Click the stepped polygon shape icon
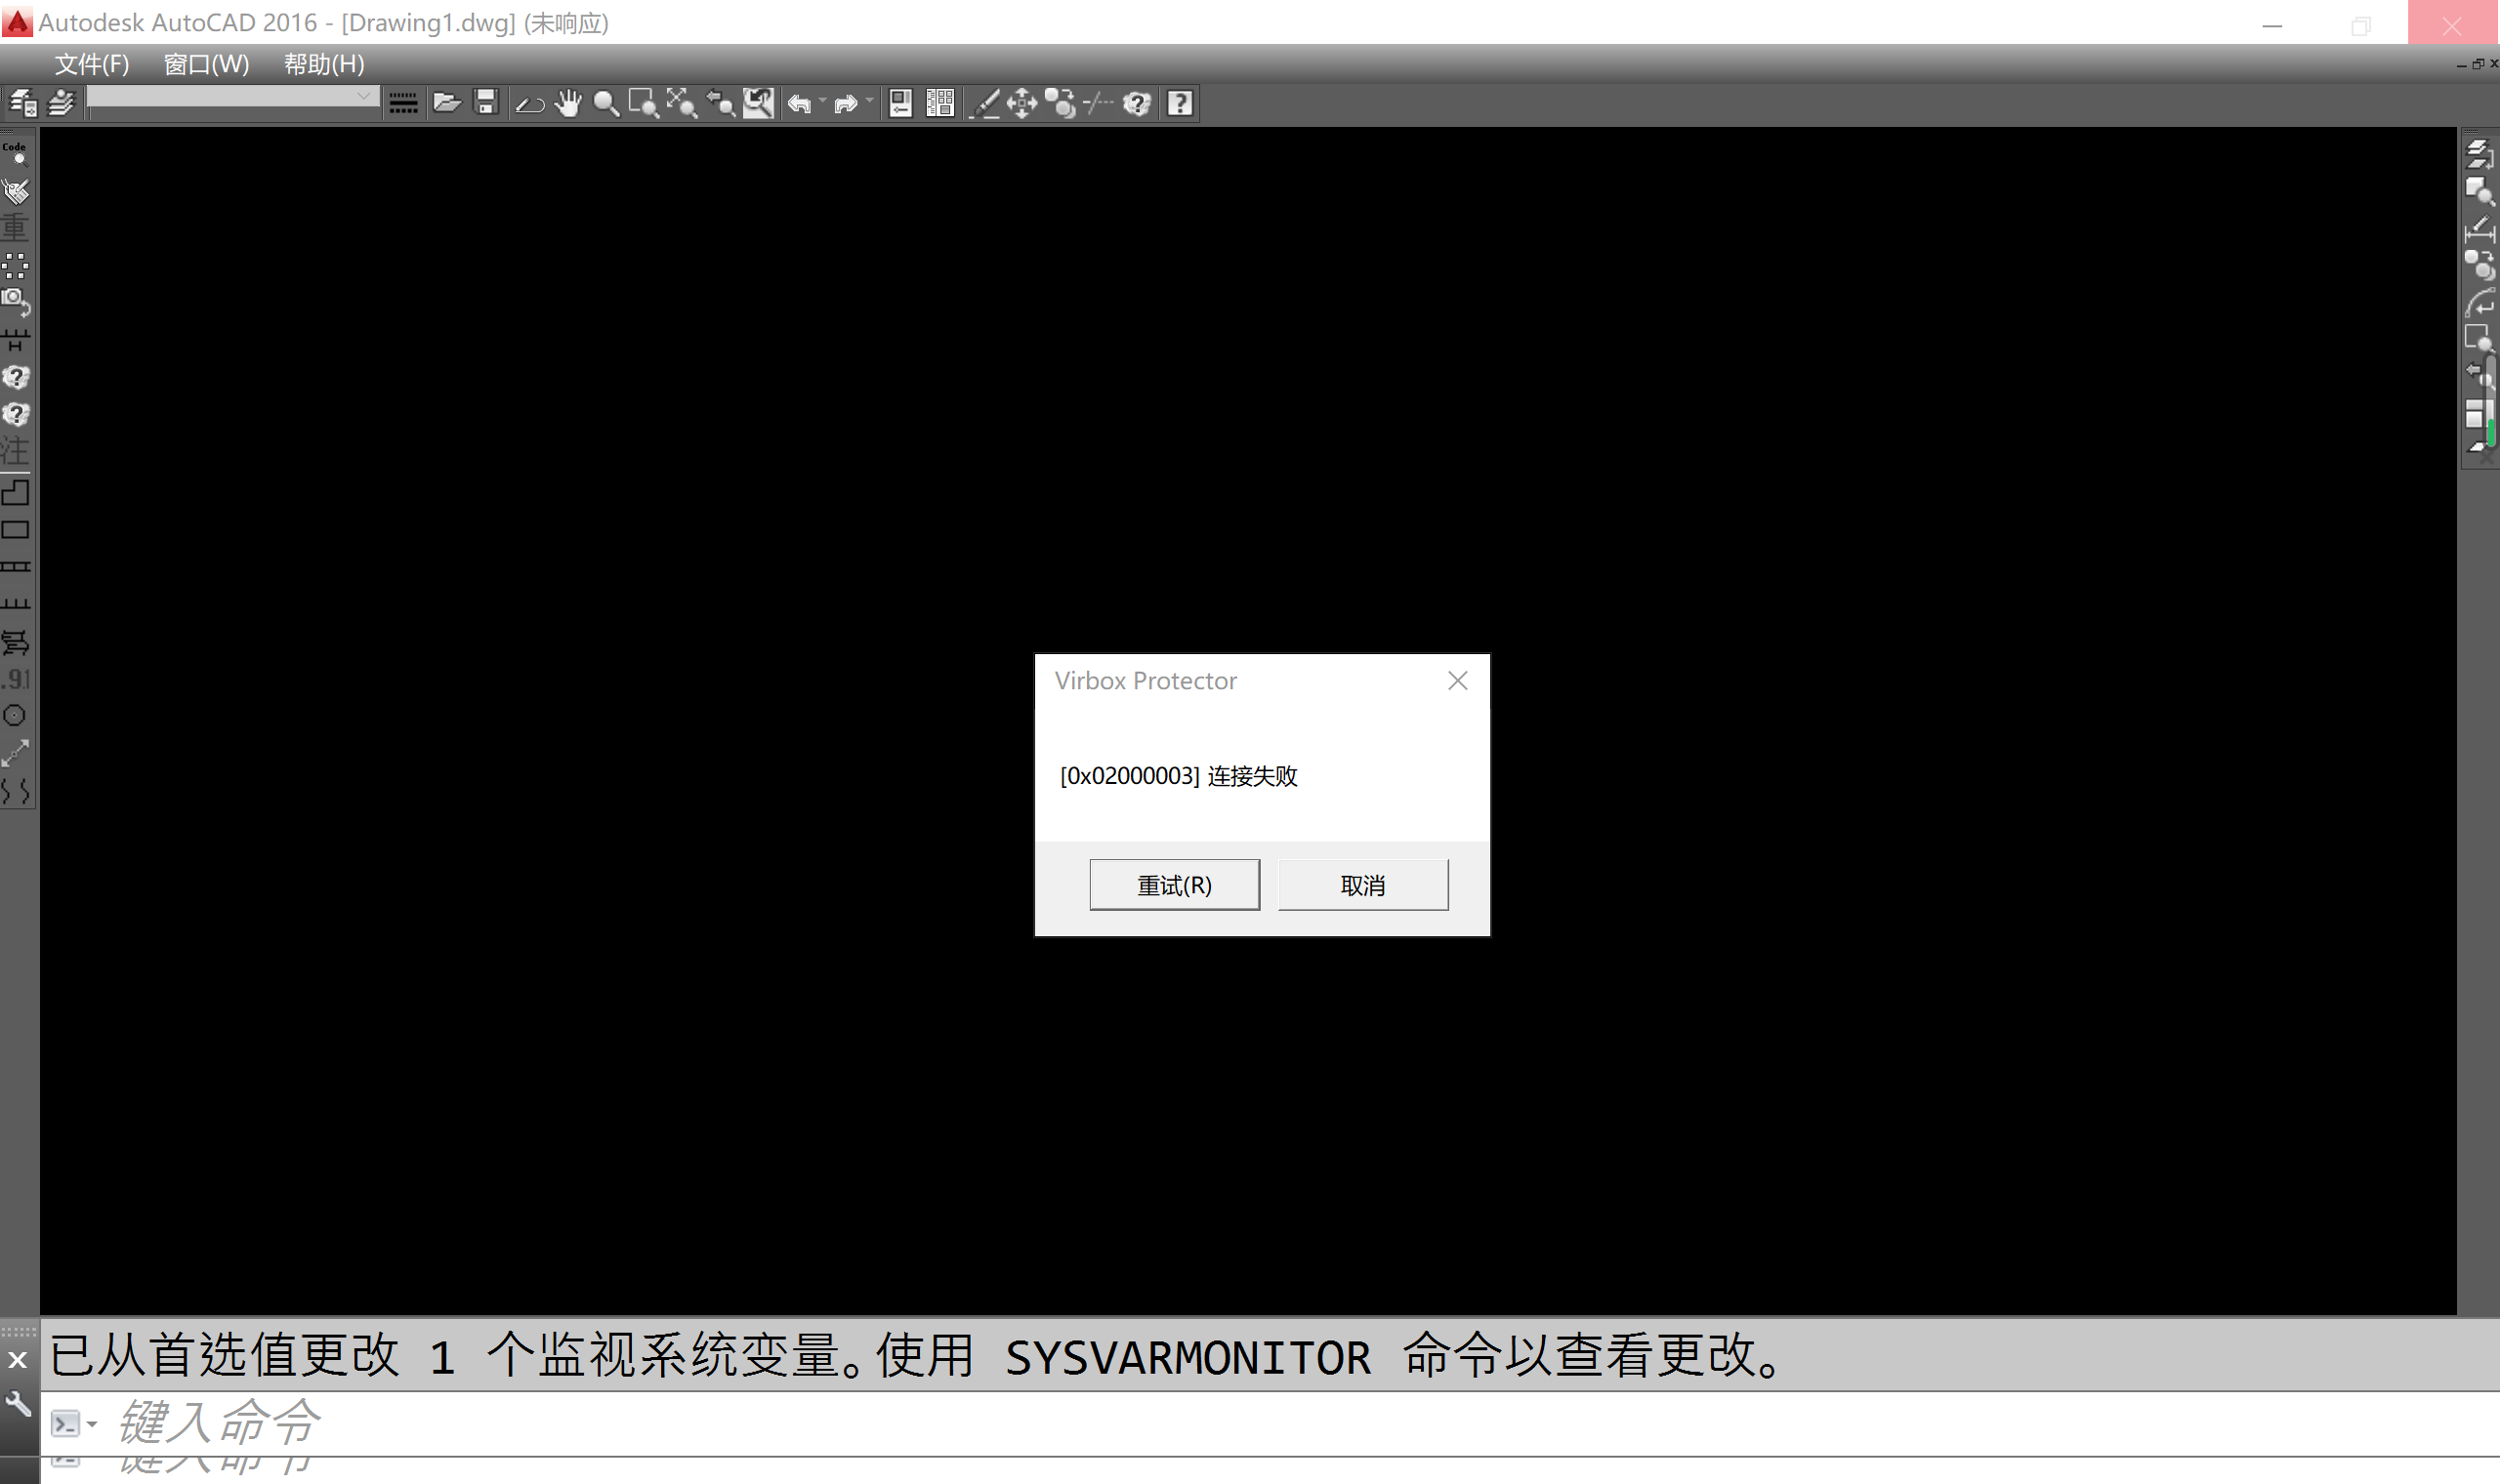The image size is (2500, 1484). pyautogui.click(x=15, y=492)
